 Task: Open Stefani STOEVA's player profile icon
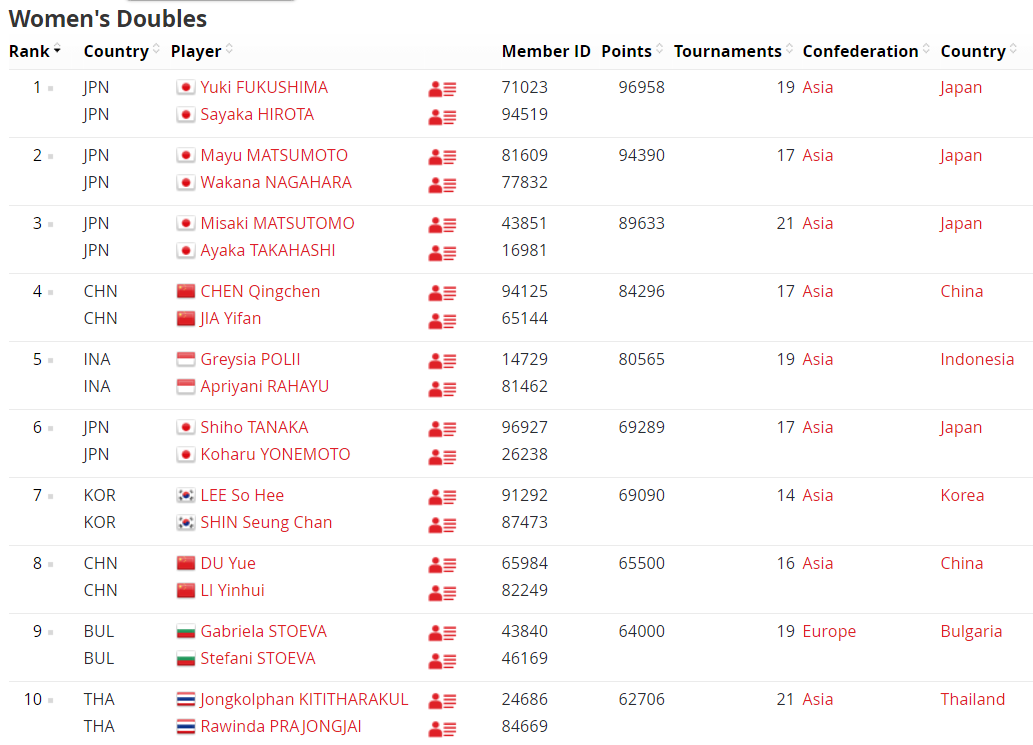pos(442,661)
